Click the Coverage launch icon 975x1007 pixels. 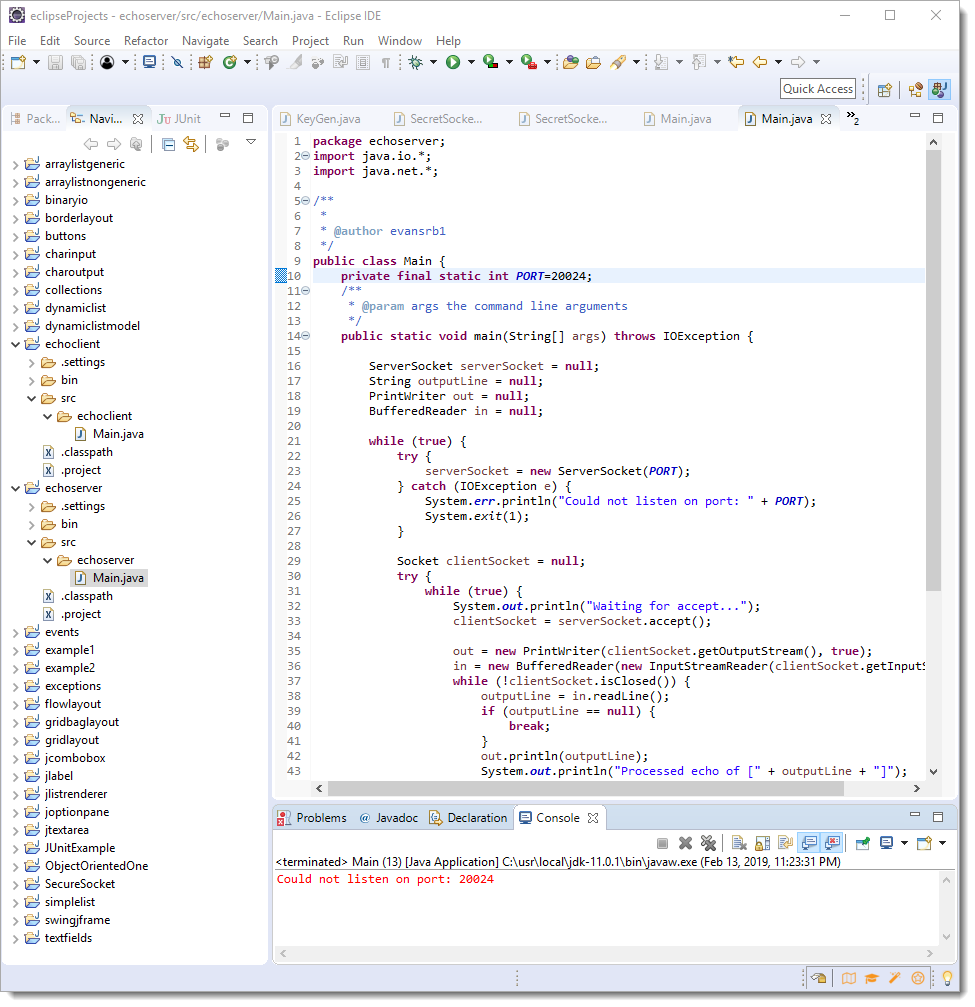point(491,62)
